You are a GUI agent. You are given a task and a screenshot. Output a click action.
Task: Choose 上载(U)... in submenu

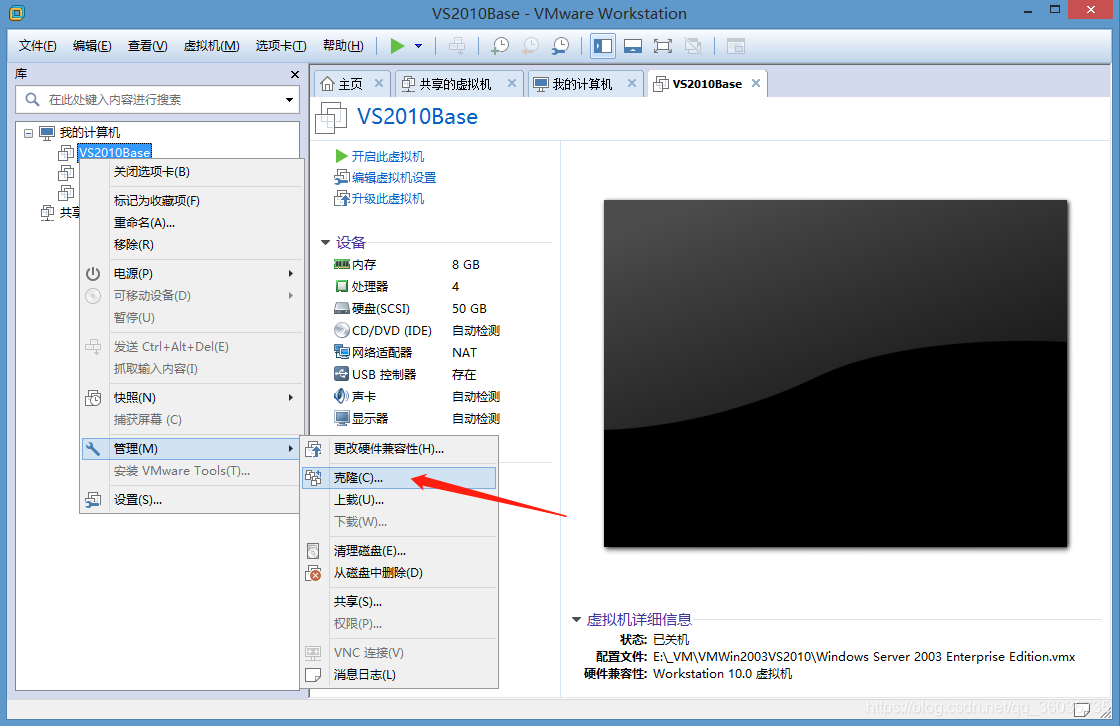click(399, 500)
